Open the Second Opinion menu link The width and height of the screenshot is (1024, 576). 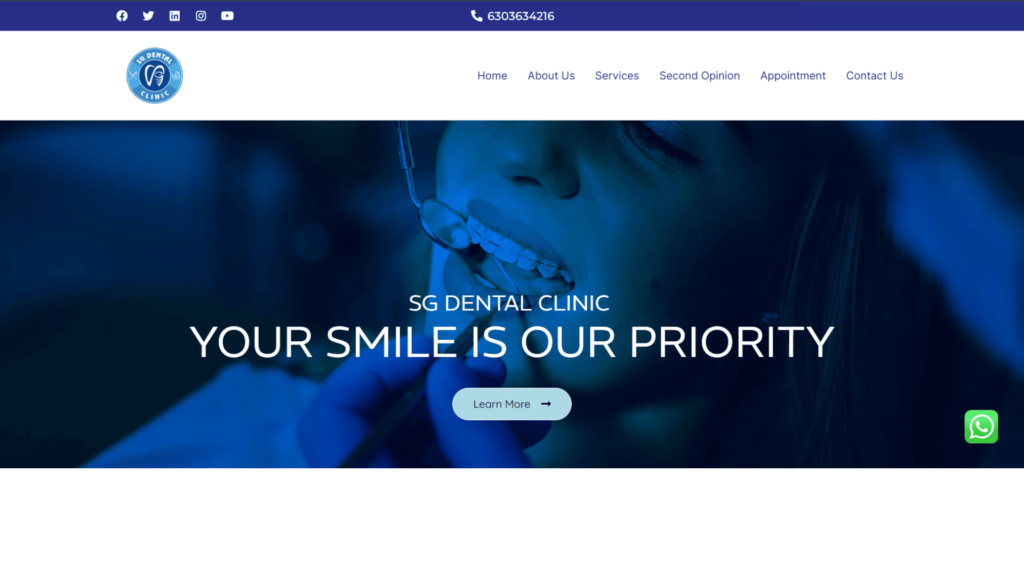(x=699, y=76)
